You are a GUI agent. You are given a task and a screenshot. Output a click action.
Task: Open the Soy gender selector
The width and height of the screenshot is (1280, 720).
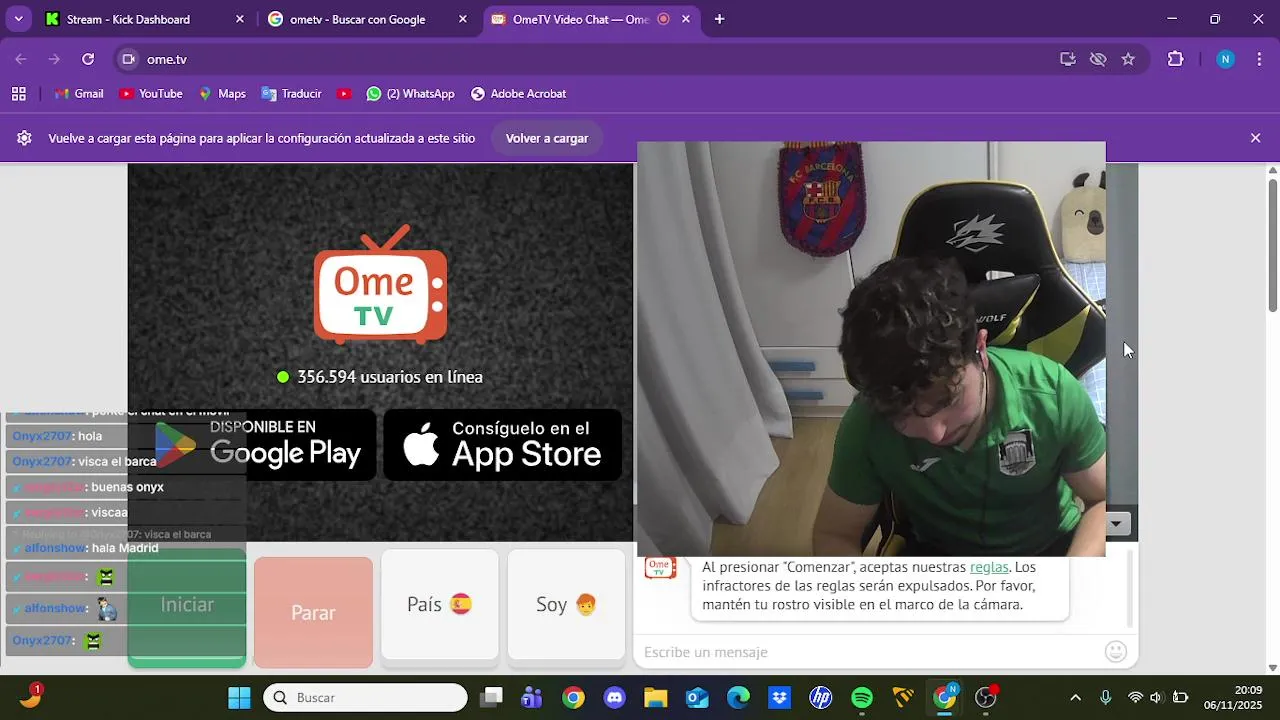click(566, 605)
